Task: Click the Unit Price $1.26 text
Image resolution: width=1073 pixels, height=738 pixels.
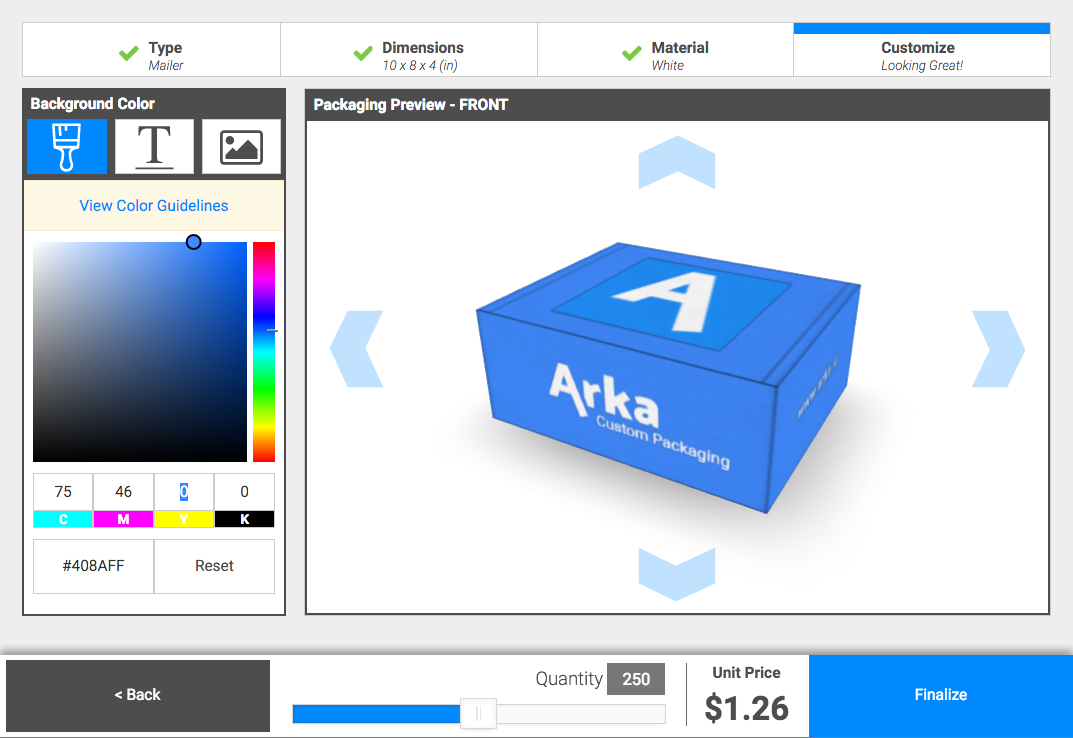Action: pyautogui.click(x=747, y=696)
